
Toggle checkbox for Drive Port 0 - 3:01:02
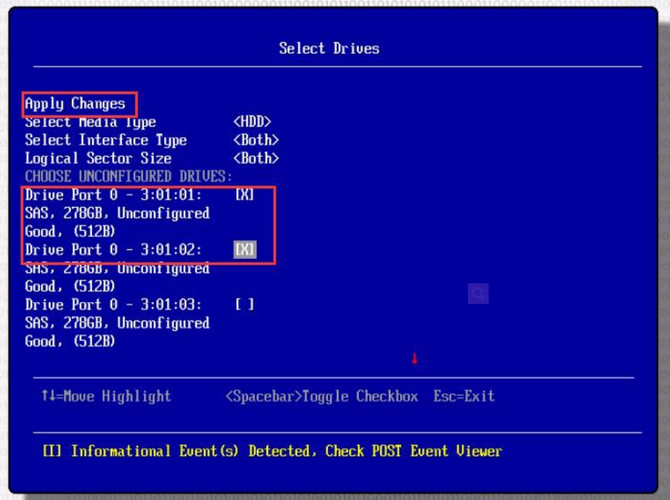click(245, 250)
